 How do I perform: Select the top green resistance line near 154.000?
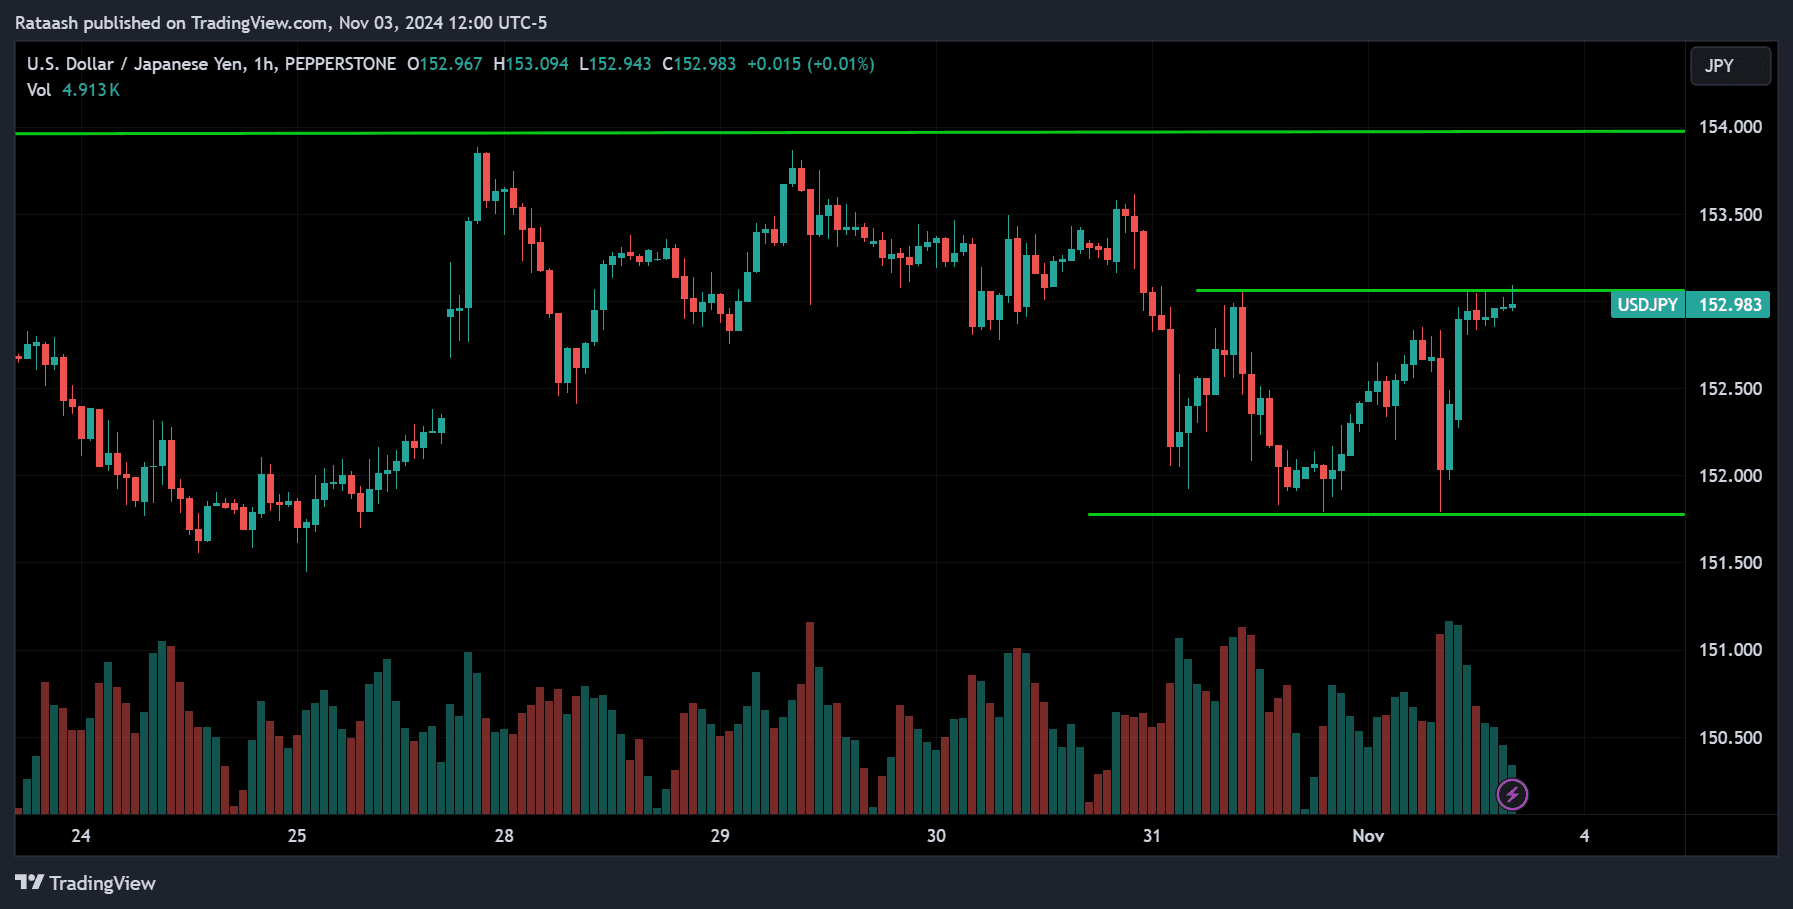click(850, 132)
